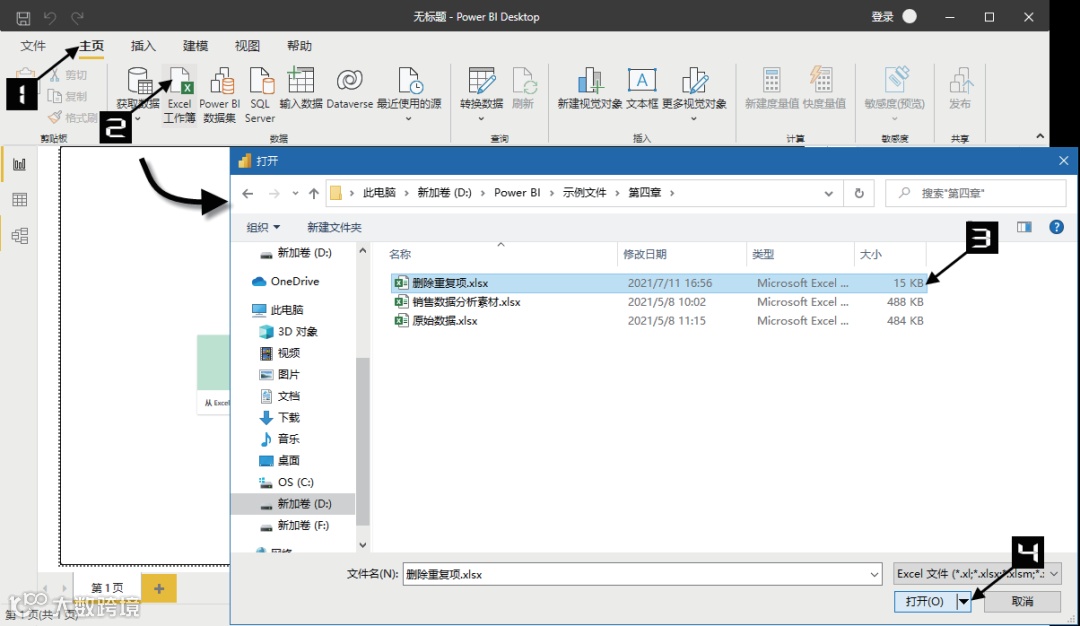Click the 发布 publish icon
This screenshot has height=626, width=1080.
[x=959, y=81]
